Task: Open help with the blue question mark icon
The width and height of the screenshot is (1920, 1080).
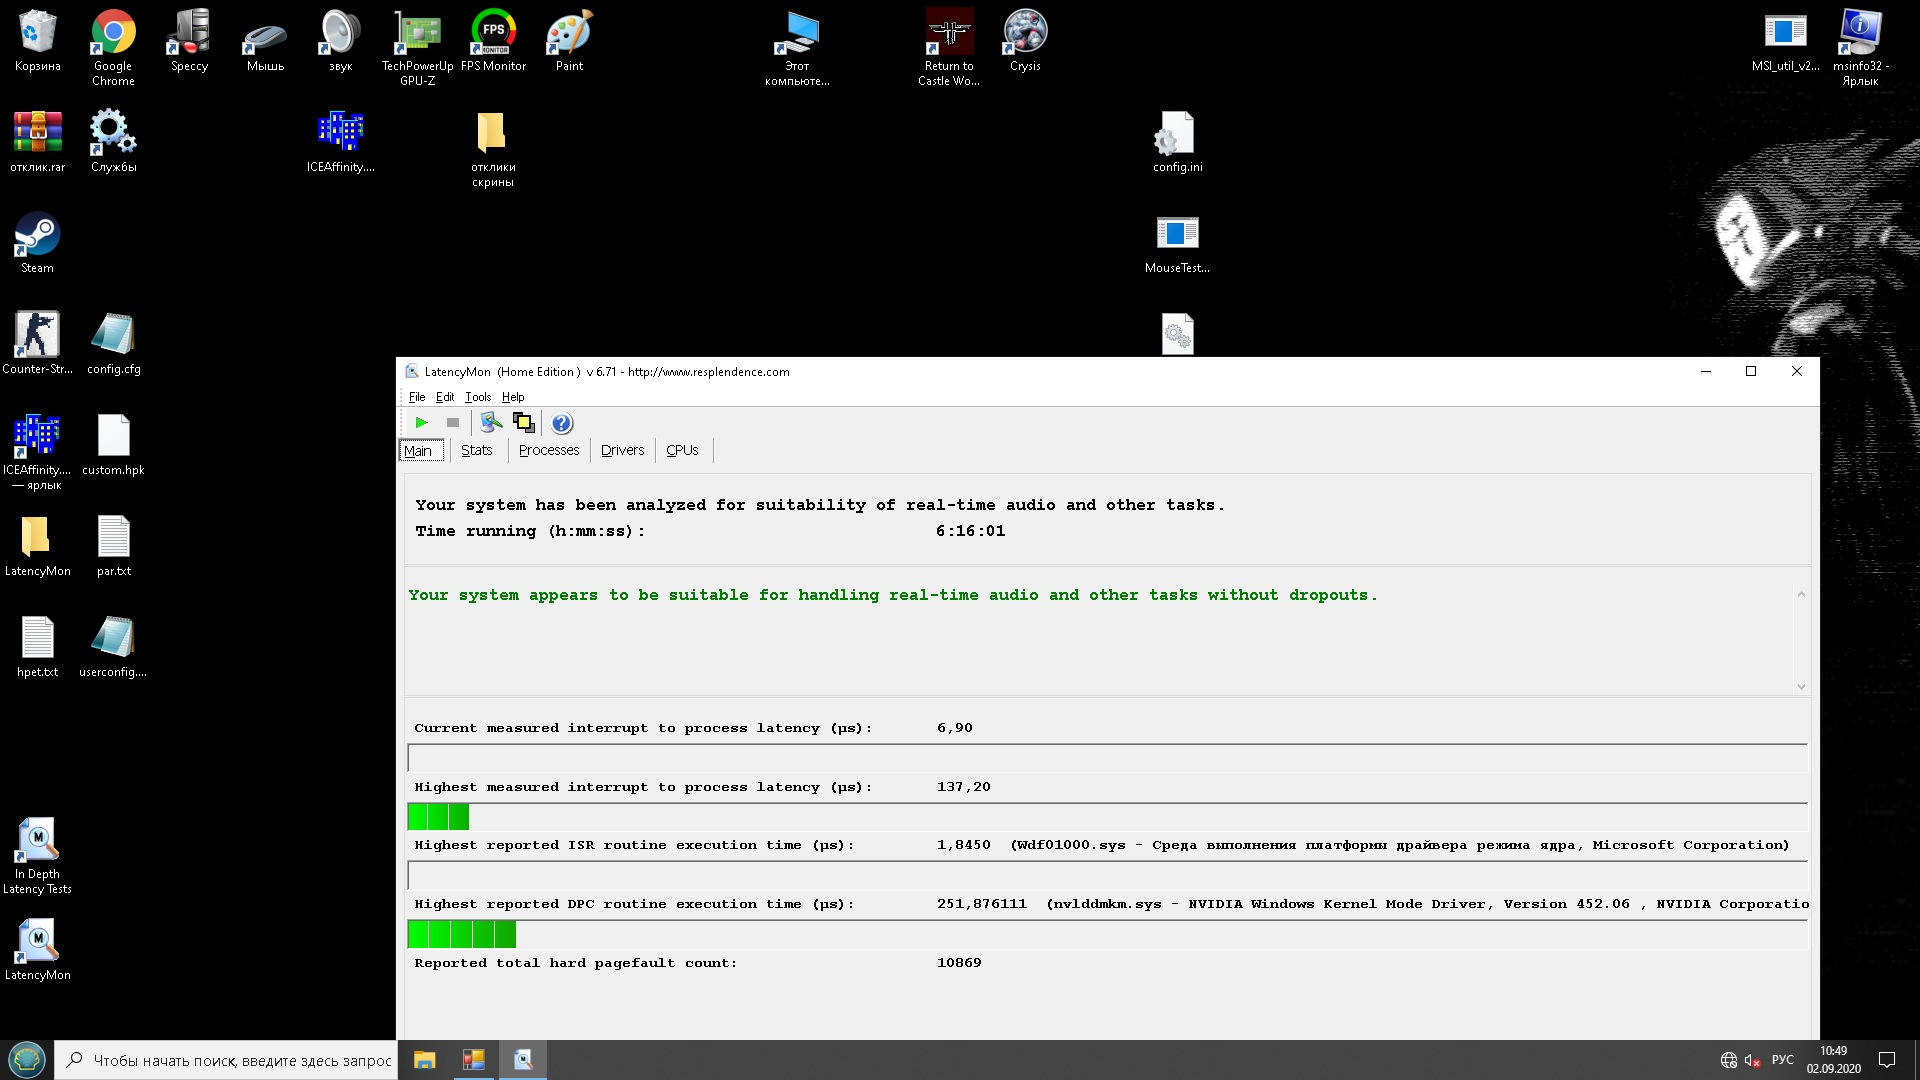Action: [x=562, y=423]
